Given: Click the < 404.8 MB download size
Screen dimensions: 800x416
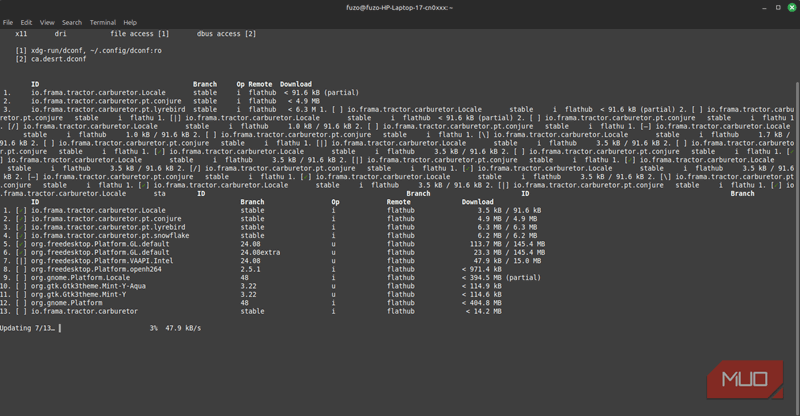Looking at the screenshot, I should point(482,303).
